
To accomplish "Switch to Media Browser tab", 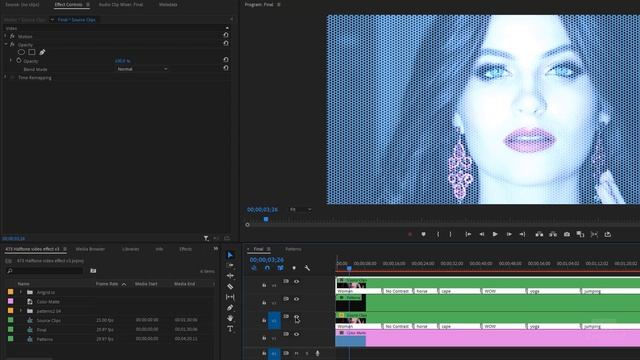I will pyautogui.click(x=90, y=249).
